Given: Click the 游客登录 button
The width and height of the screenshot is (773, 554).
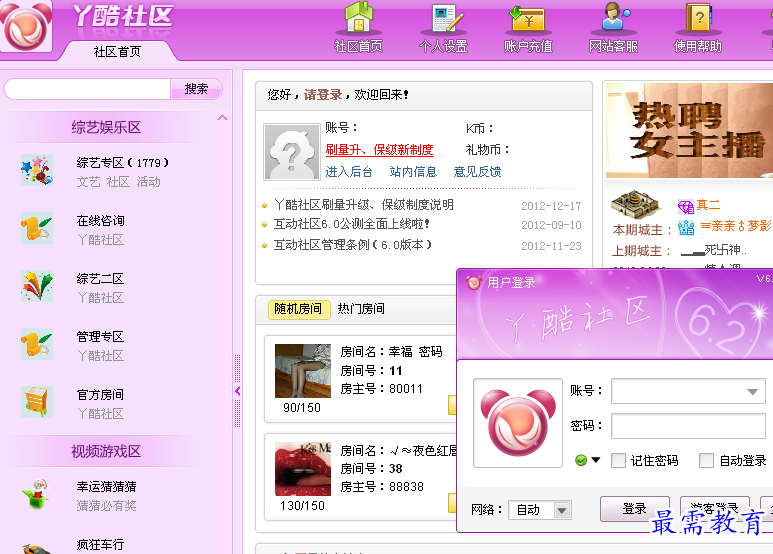Looking at the screenshot, I should (x=714, y=508).
